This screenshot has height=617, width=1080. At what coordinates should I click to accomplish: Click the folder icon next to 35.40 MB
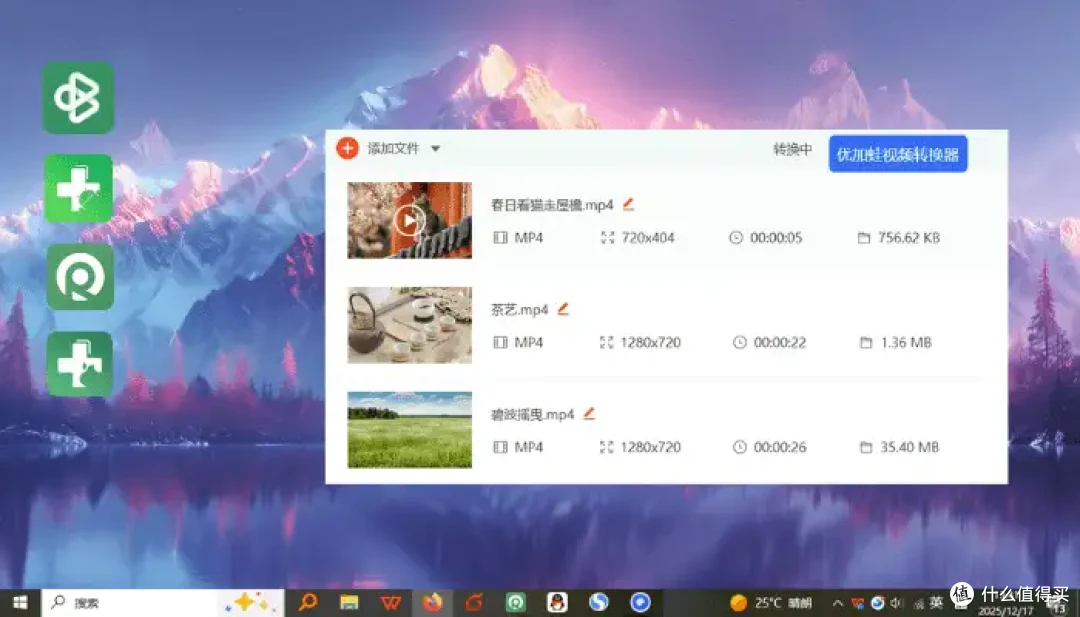coord(866,447)
